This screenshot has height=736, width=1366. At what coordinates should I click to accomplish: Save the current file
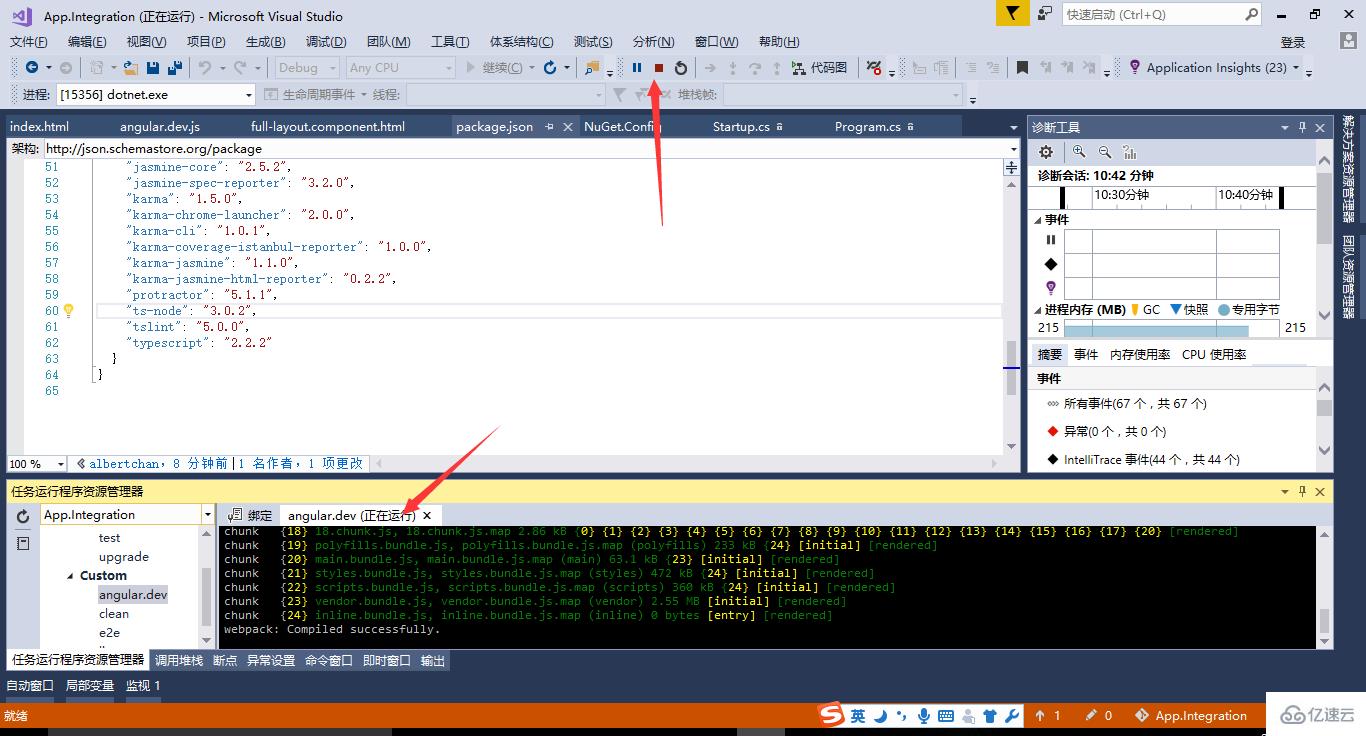click(153, 68)
